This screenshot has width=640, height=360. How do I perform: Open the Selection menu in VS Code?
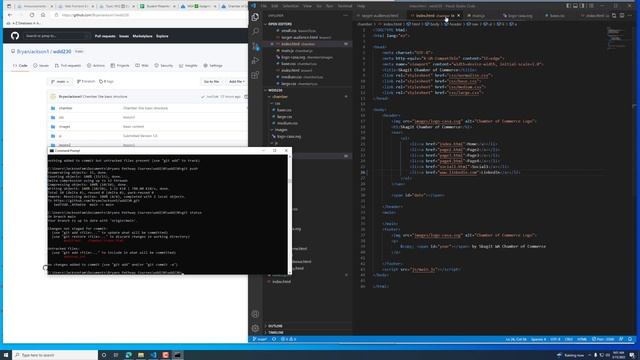tap(291, 6)
